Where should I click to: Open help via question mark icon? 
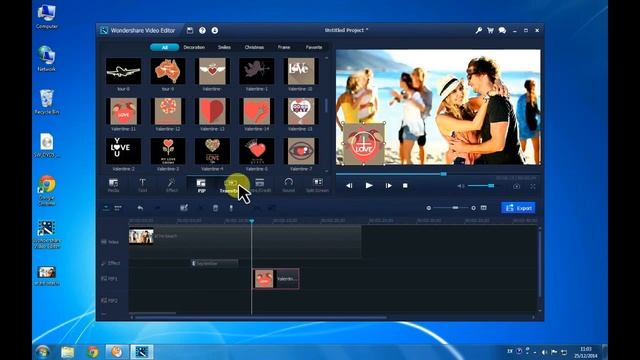tap(202, 30)
